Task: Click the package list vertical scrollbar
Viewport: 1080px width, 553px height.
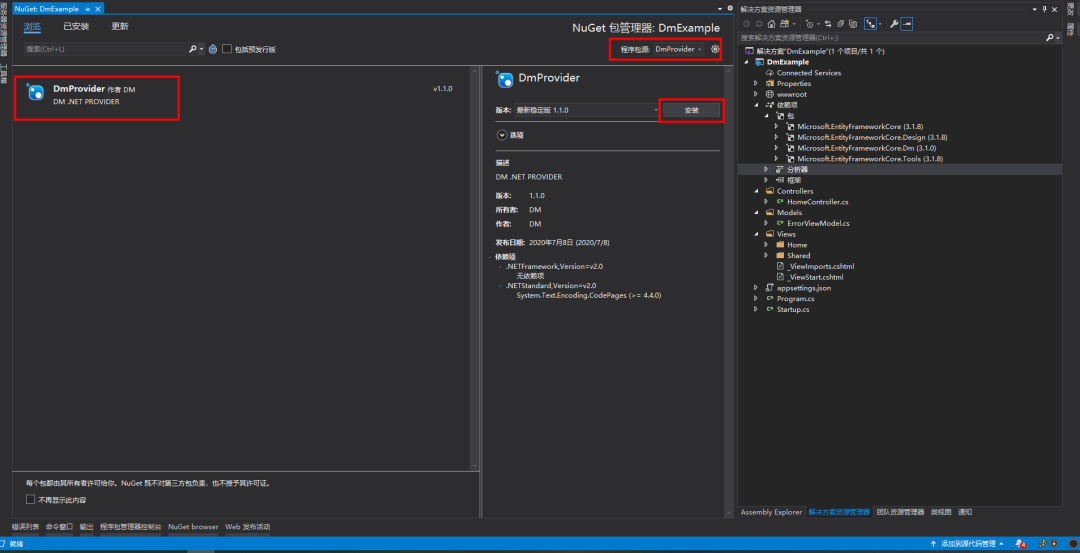Action: [474, 269]
